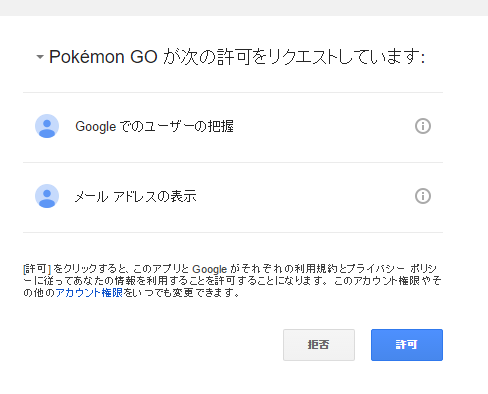Click the info icon for Google でのユーザーの把握
The height and width of the screenshot is (394, 488).
click(x=423, y=126)
